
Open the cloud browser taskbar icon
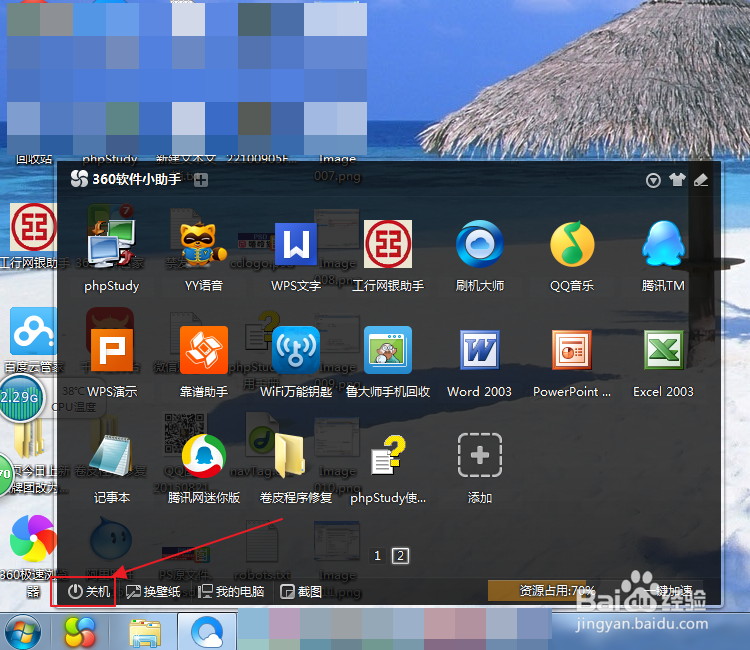[207, 632]
